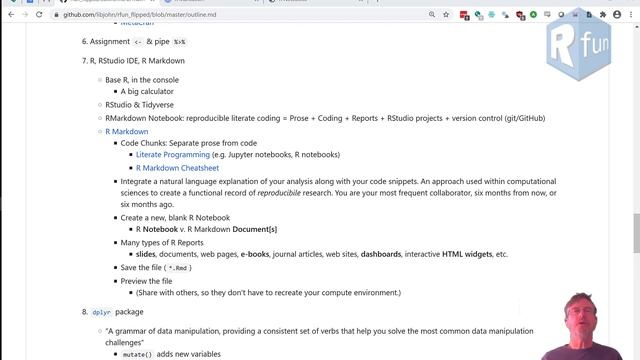Click "RMarkdown Notebook: reproducible literate coding" line
Image resolution: width=640 pixels, height=360 pixels.
click(x=325, y=118)
